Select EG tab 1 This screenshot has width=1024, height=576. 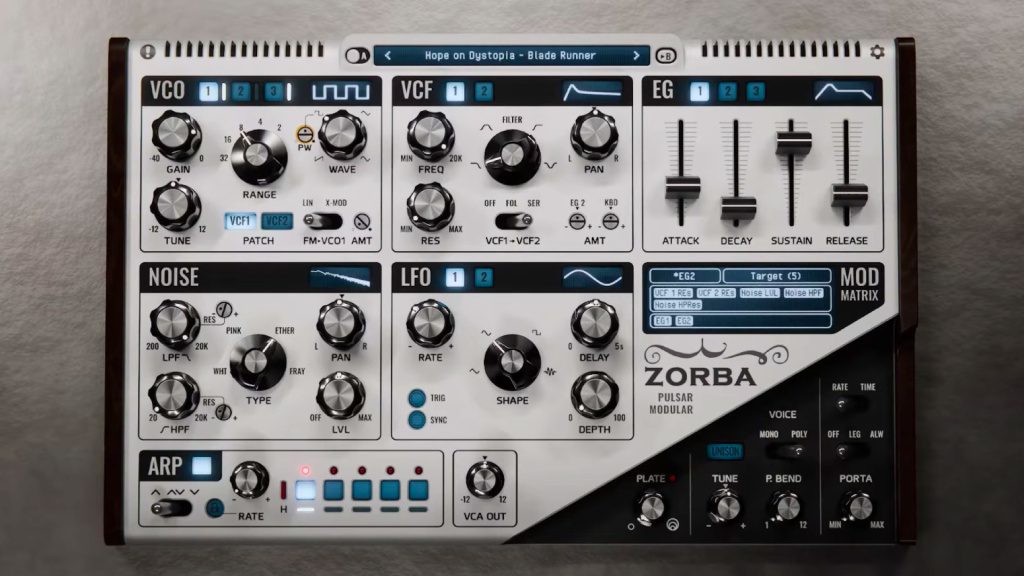(x=699, y=91)
